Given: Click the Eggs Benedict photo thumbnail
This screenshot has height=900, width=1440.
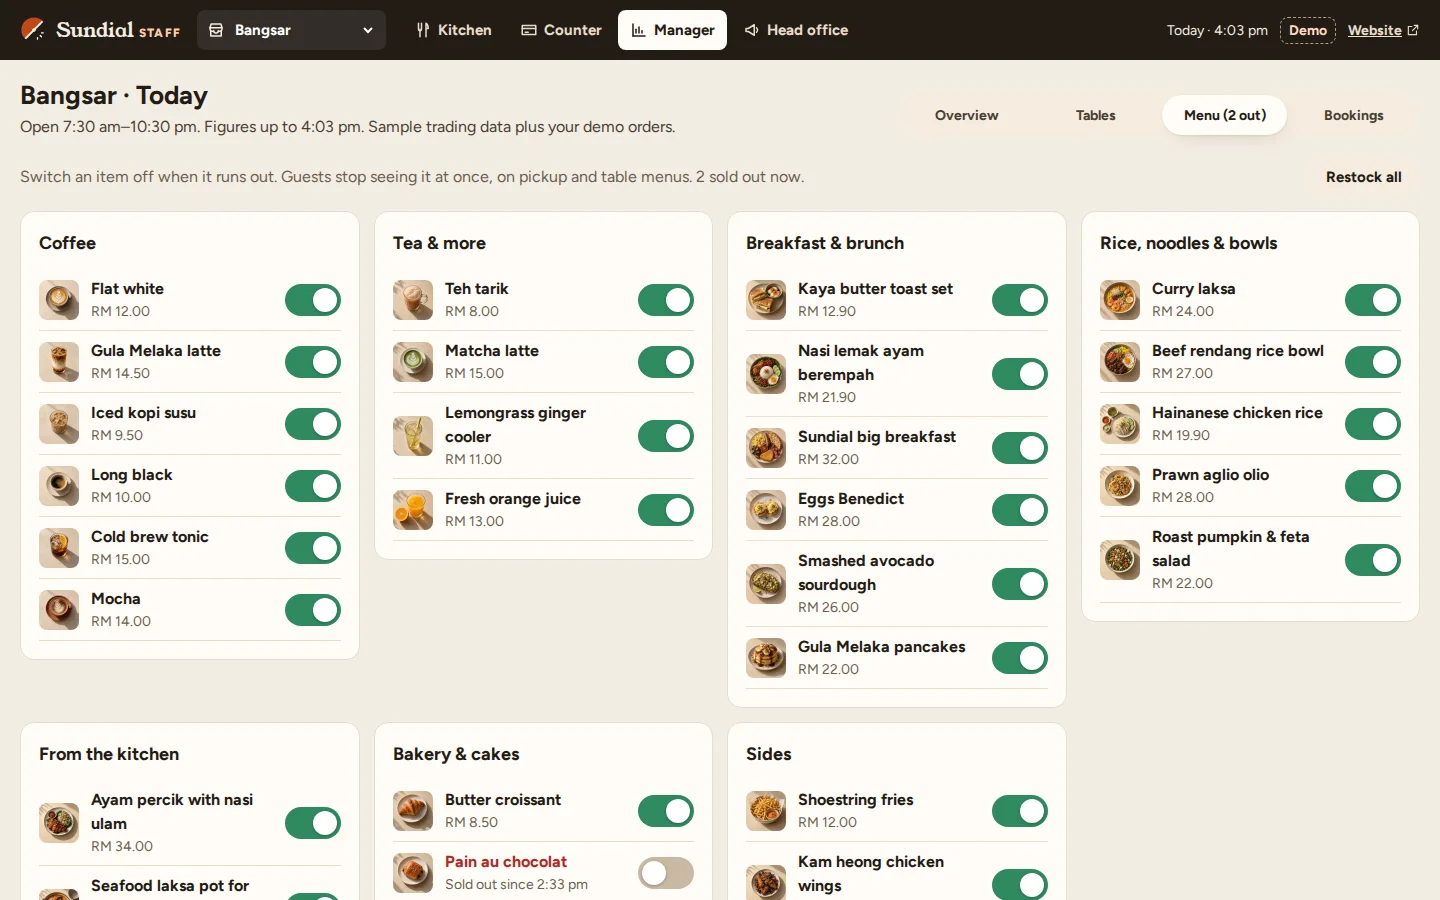Looking at the screenshot, I should coord(766,510).
